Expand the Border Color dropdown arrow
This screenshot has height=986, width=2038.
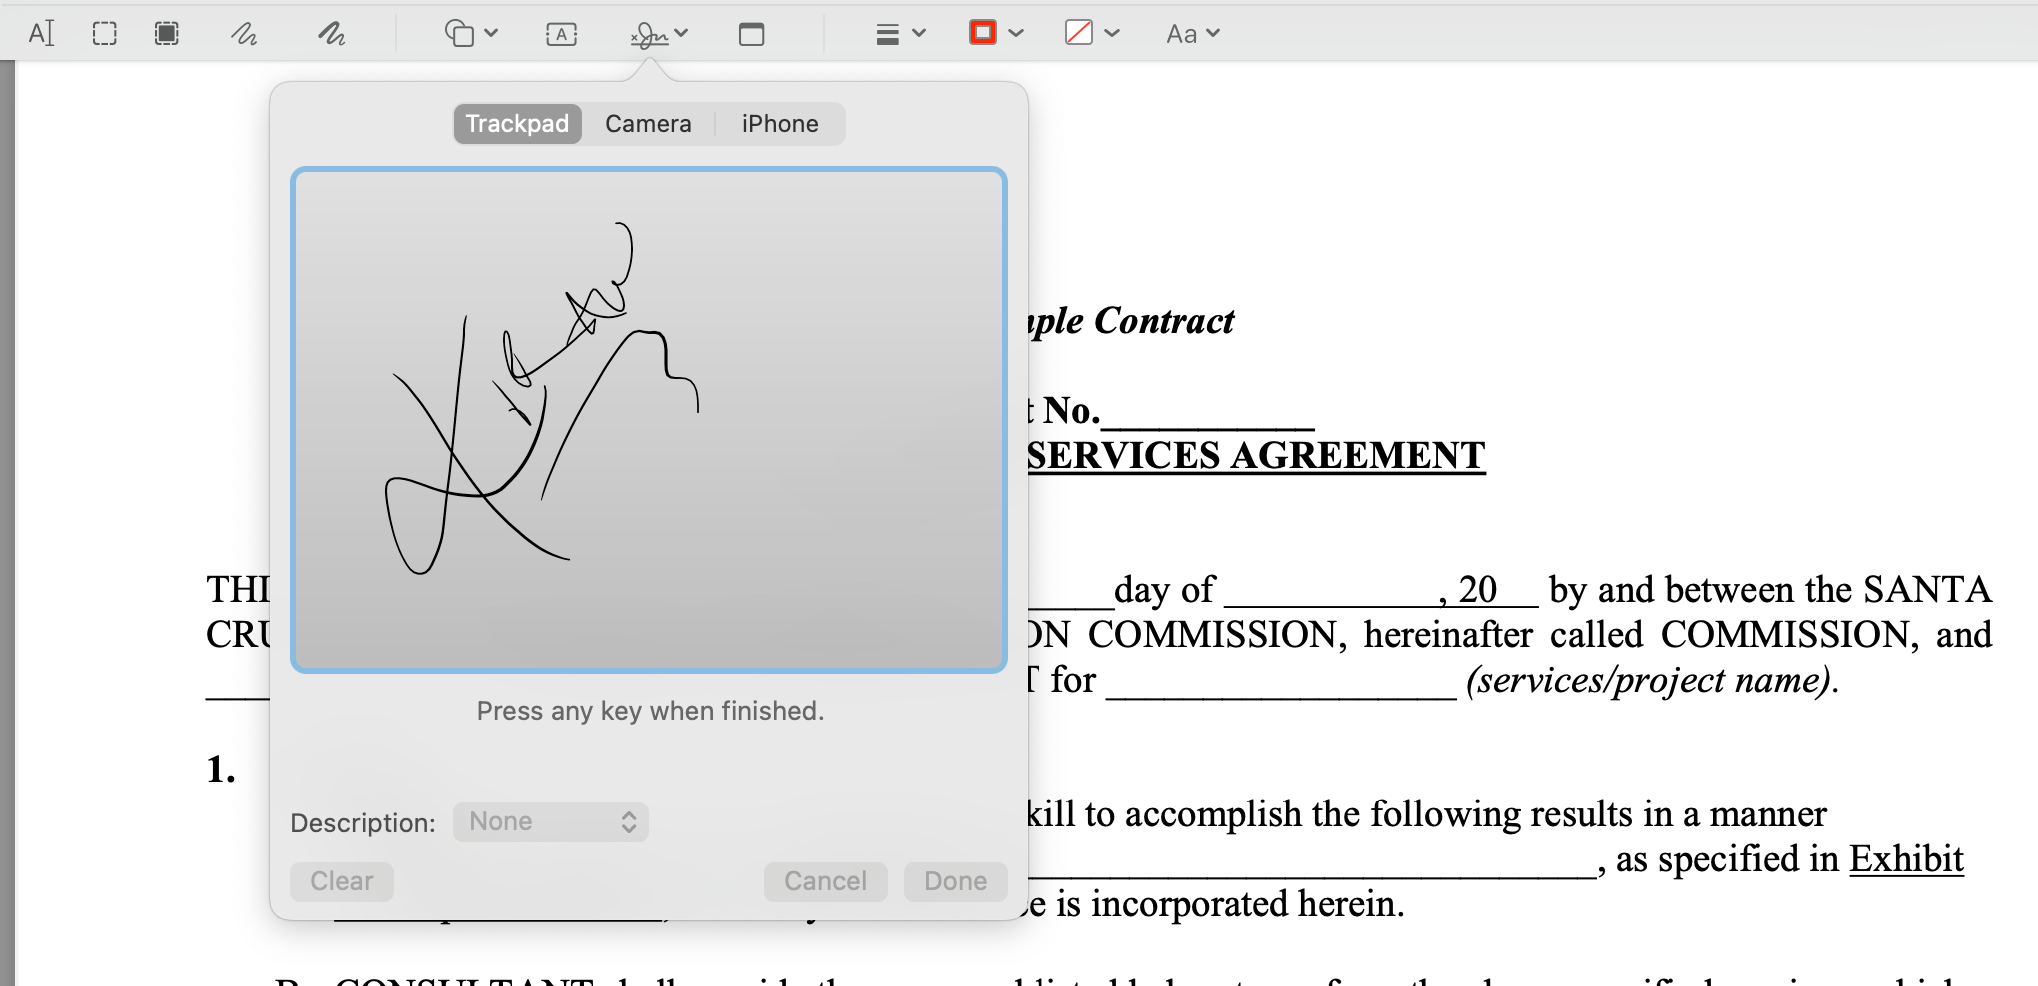1016,33
